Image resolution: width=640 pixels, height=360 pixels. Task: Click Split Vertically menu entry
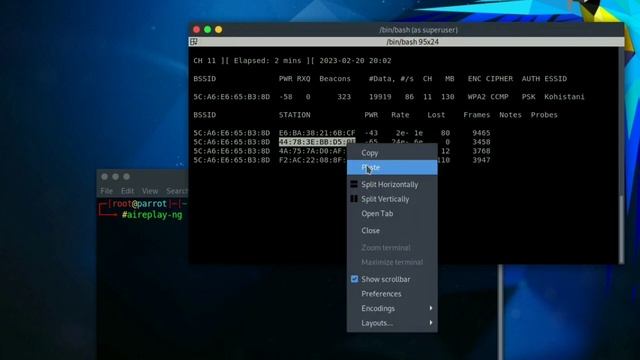click(392, 199)
